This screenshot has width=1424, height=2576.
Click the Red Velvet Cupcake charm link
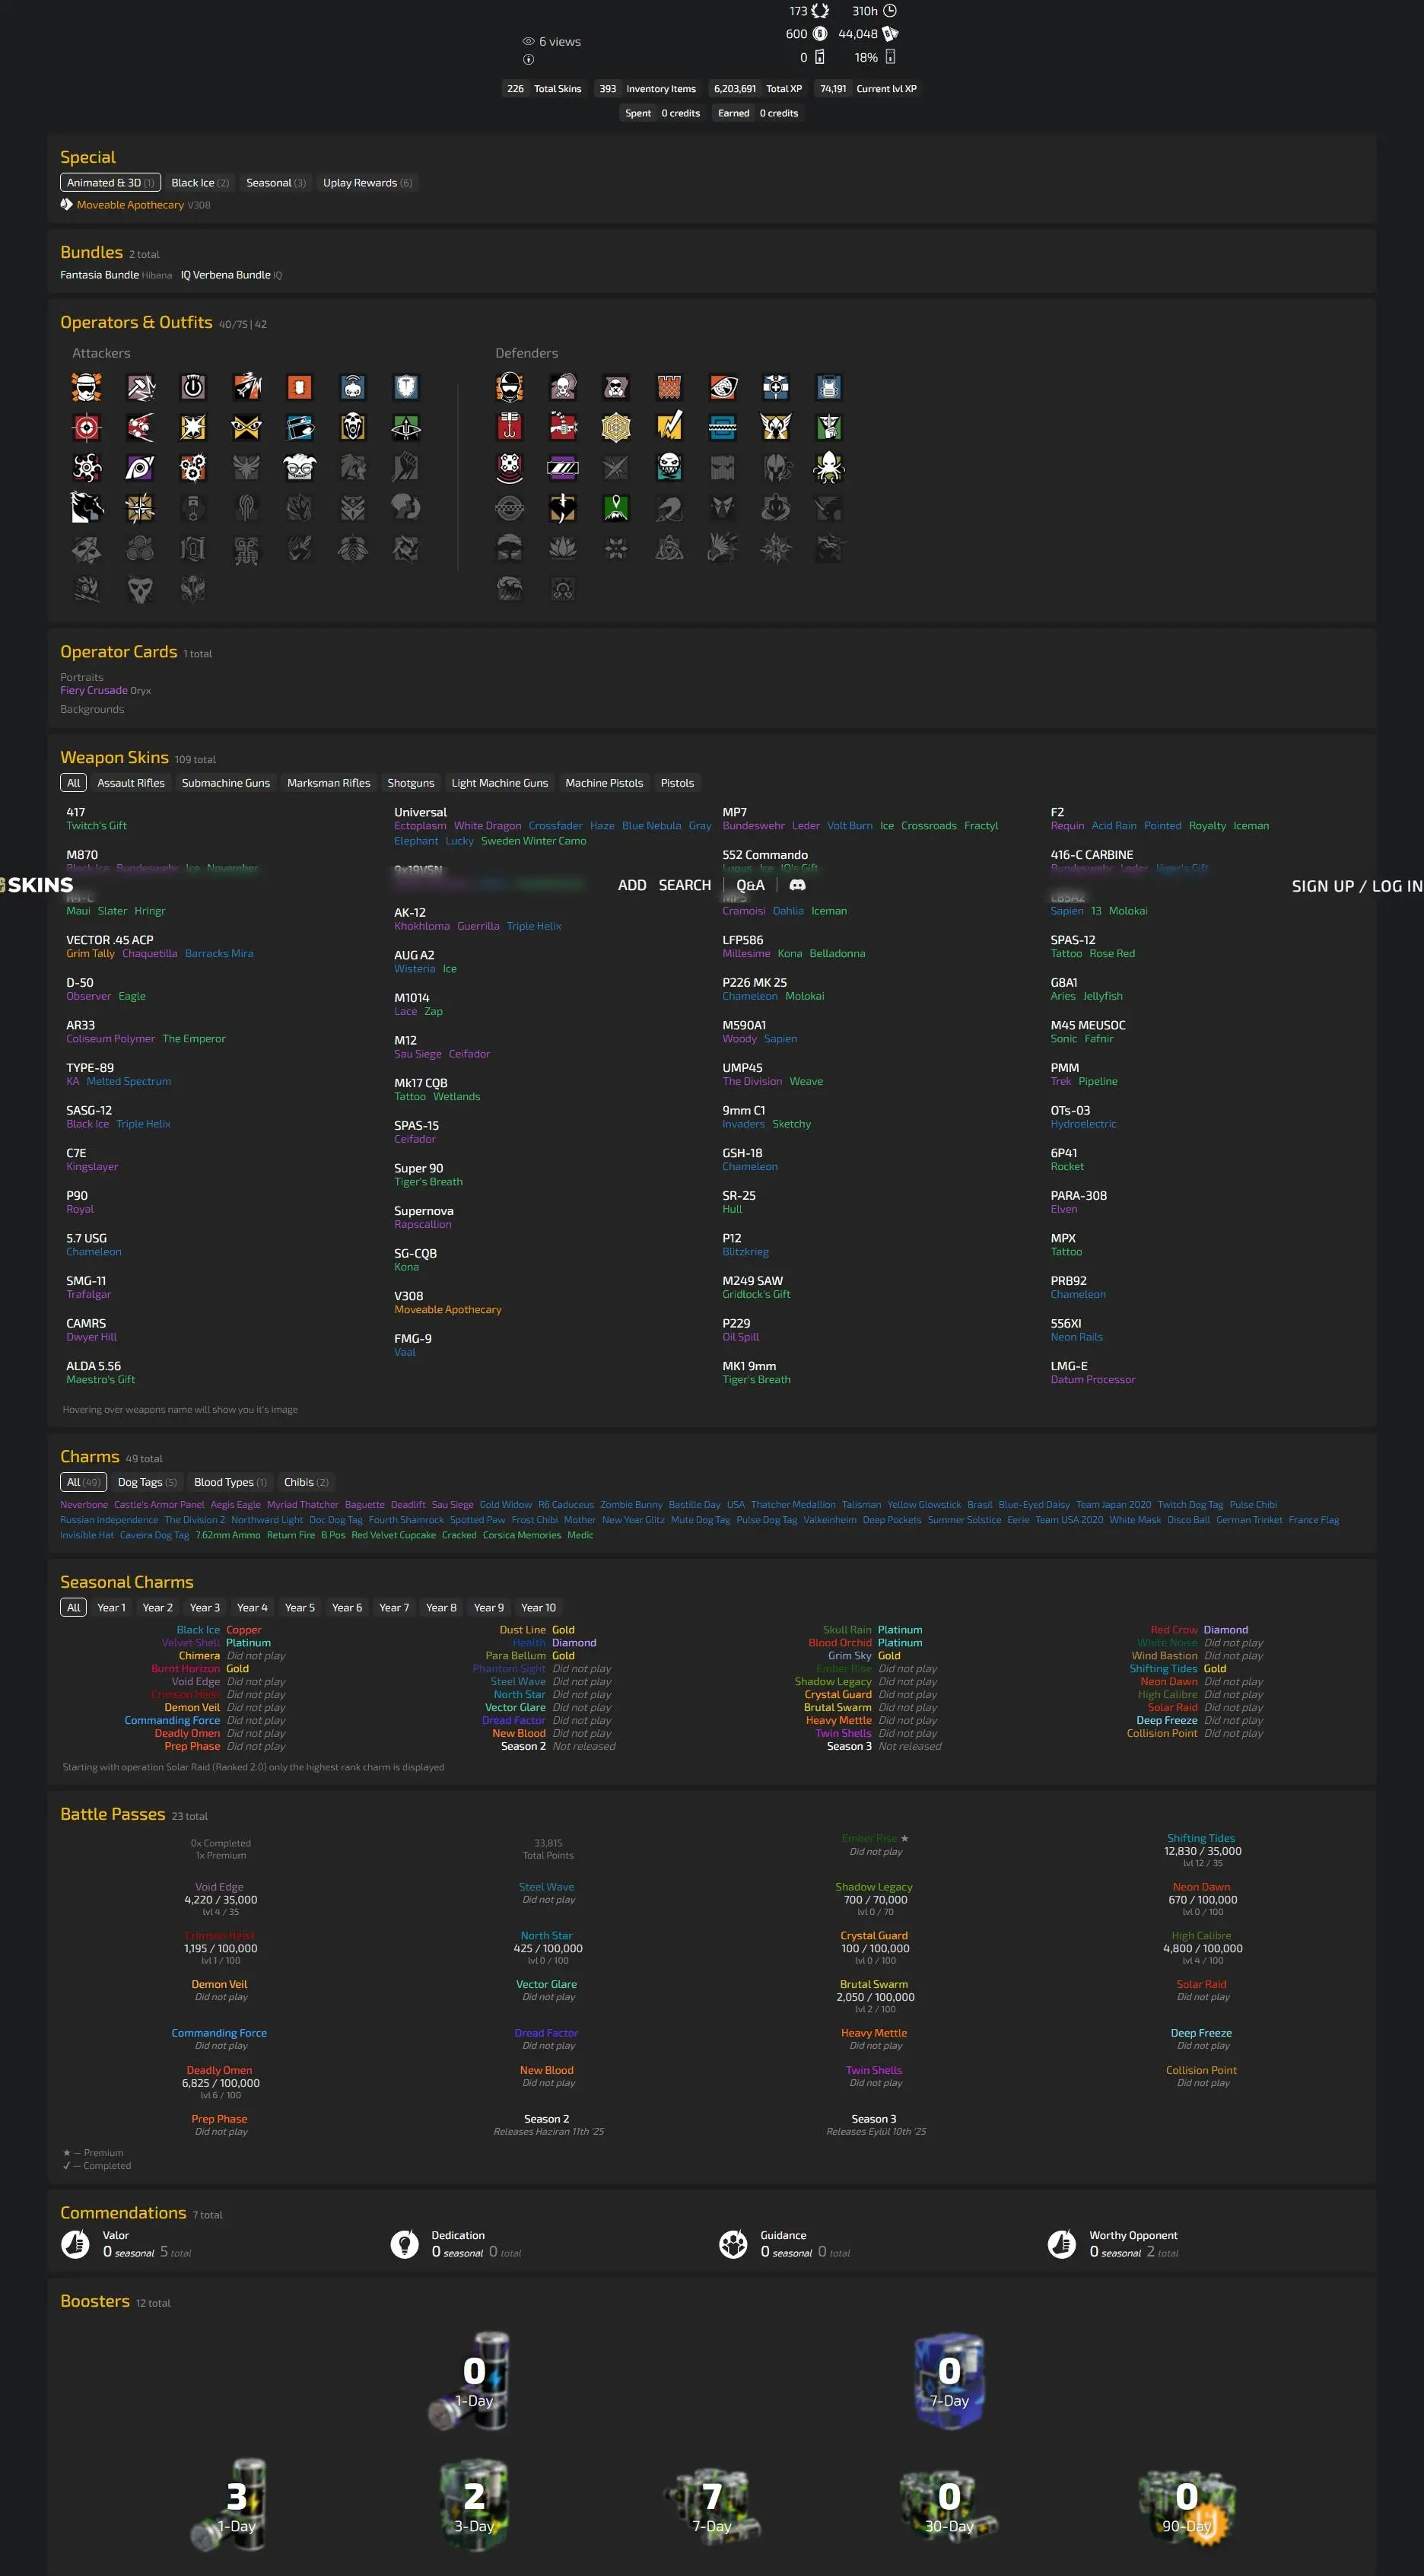pyautogui.click(x=393, y=1535)
